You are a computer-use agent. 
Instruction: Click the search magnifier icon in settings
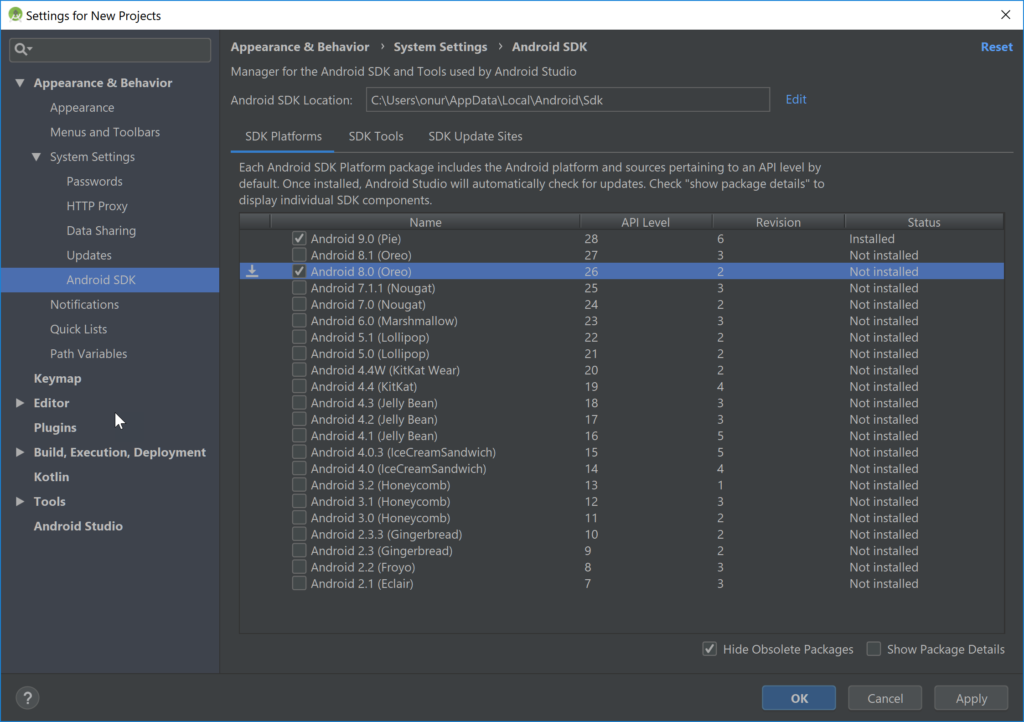pos(22,49)
